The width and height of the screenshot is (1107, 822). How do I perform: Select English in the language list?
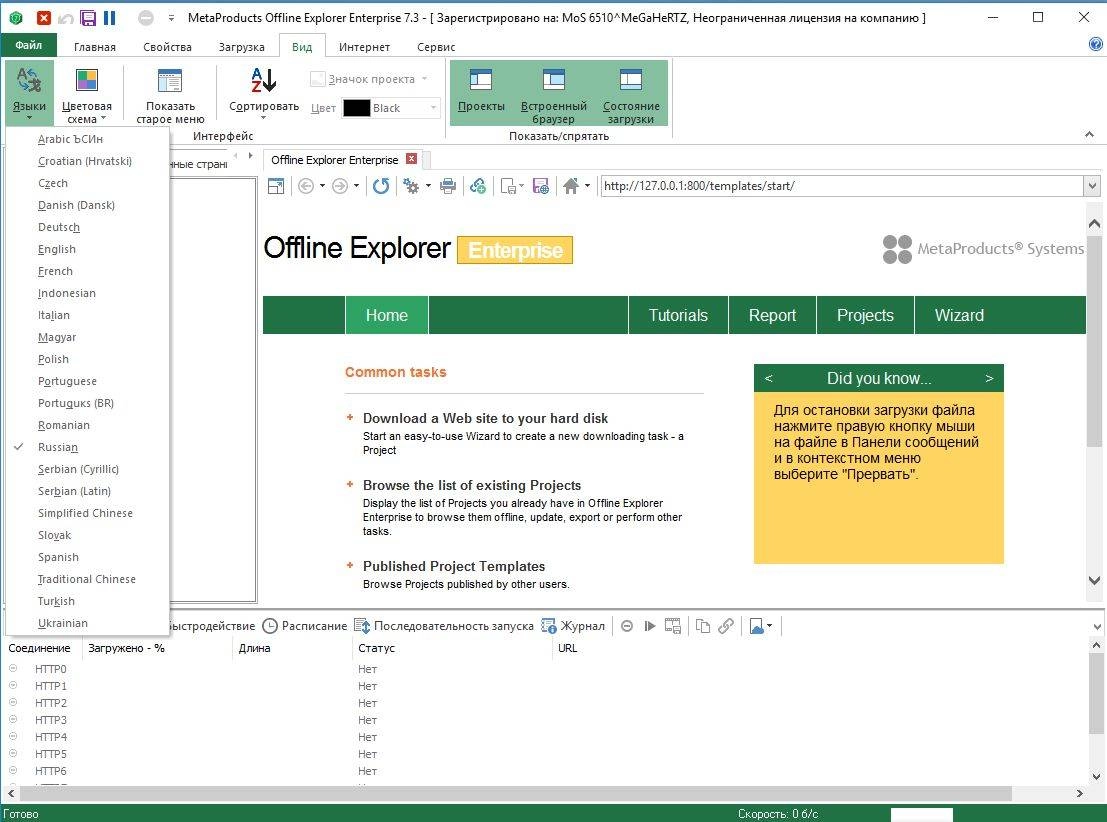pyautogui.click(x=88, y=249)
